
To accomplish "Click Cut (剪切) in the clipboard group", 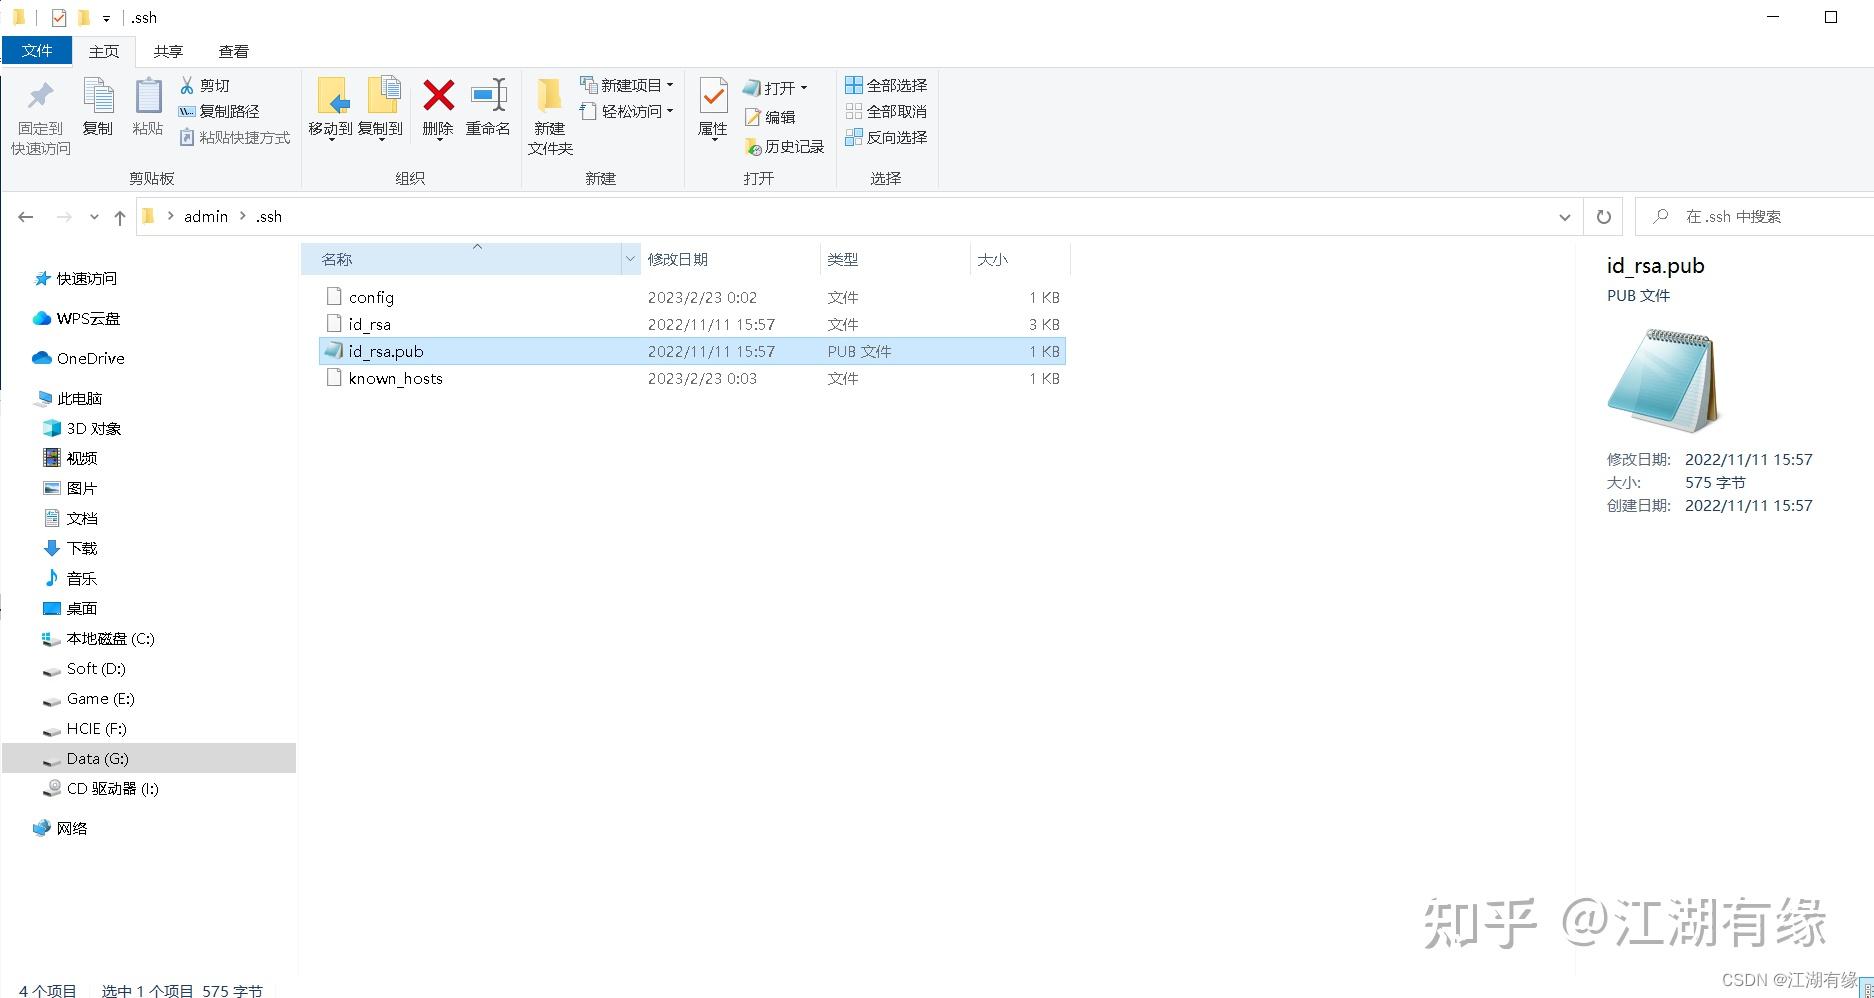I will tap(205, 85).
